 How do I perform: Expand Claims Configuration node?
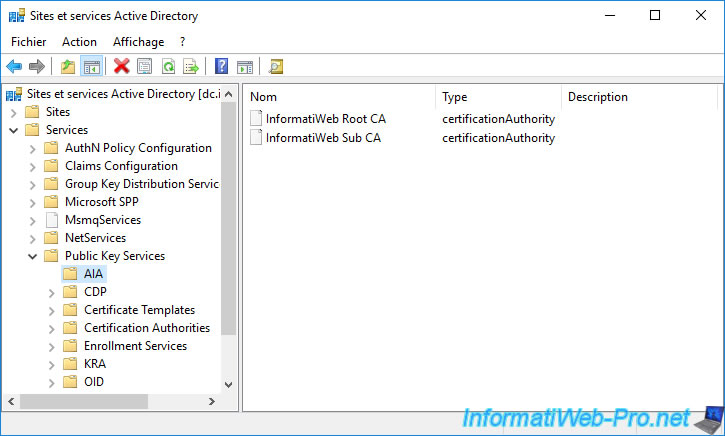coord(32,167)
